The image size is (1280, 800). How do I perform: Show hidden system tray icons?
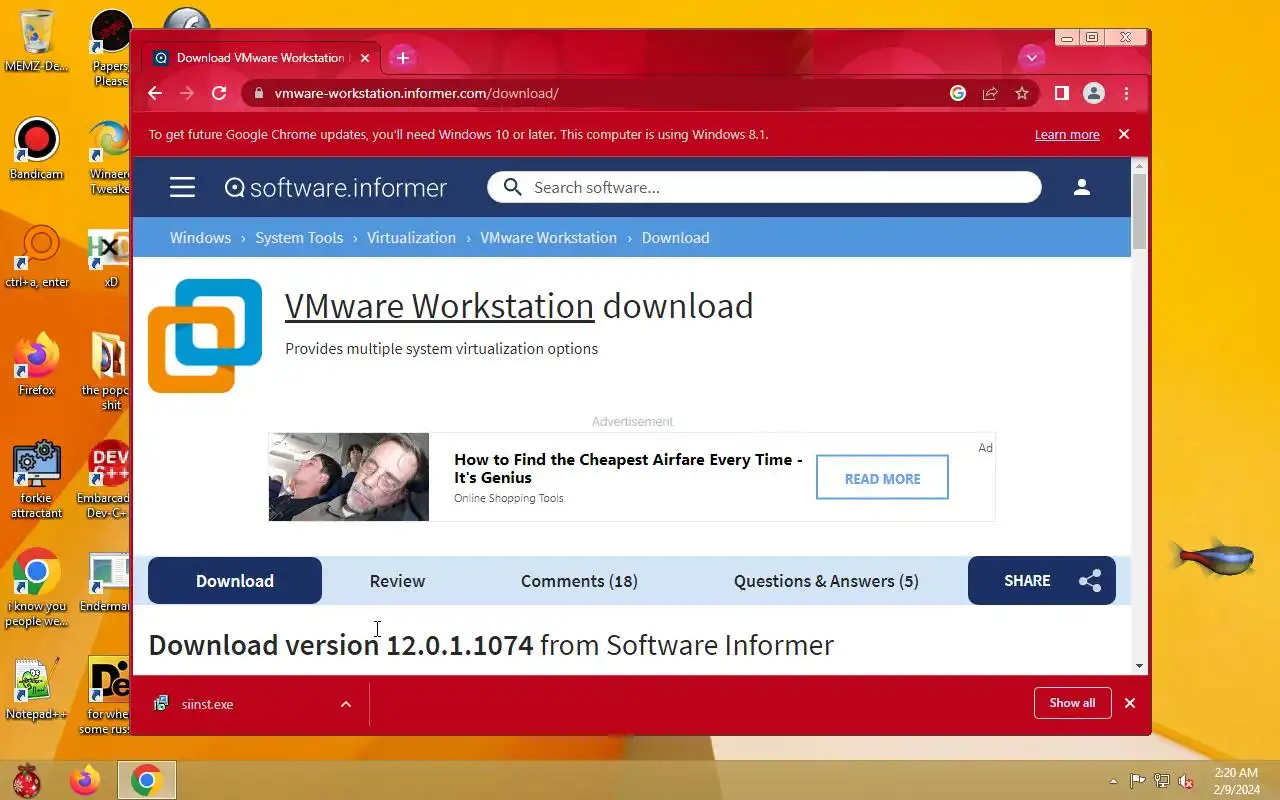(x=1114, y=781)
